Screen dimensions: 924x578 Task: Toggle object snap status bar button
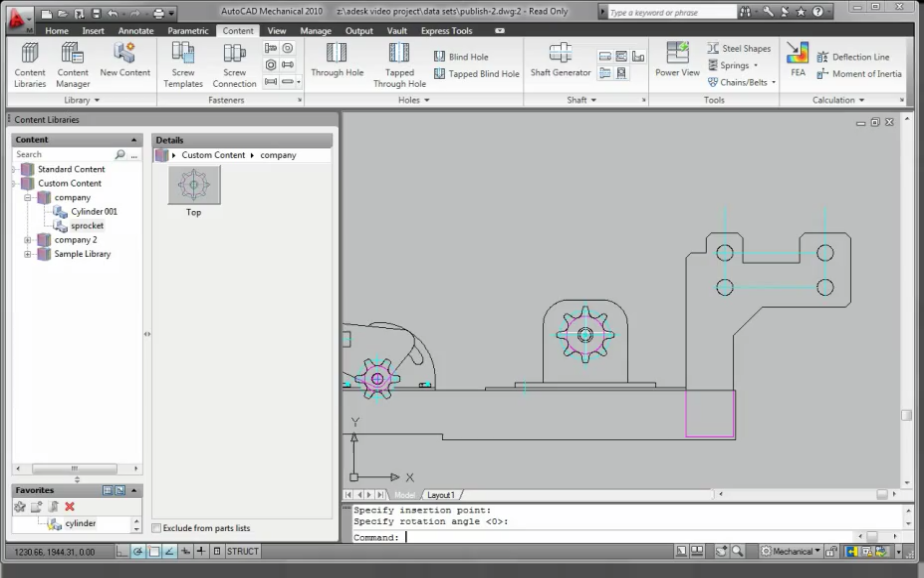(154, 551)
